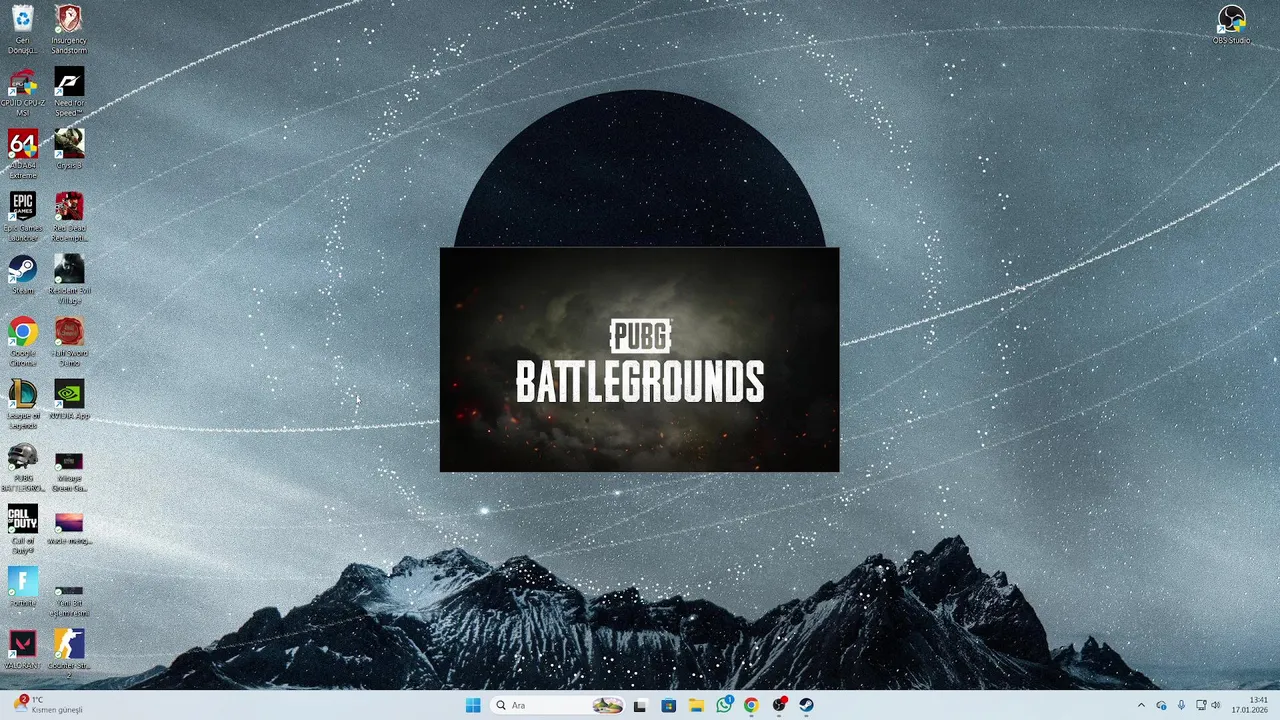Open network settings from the system tray
The image size is (1280, 720).
[x=1201, y=705]
